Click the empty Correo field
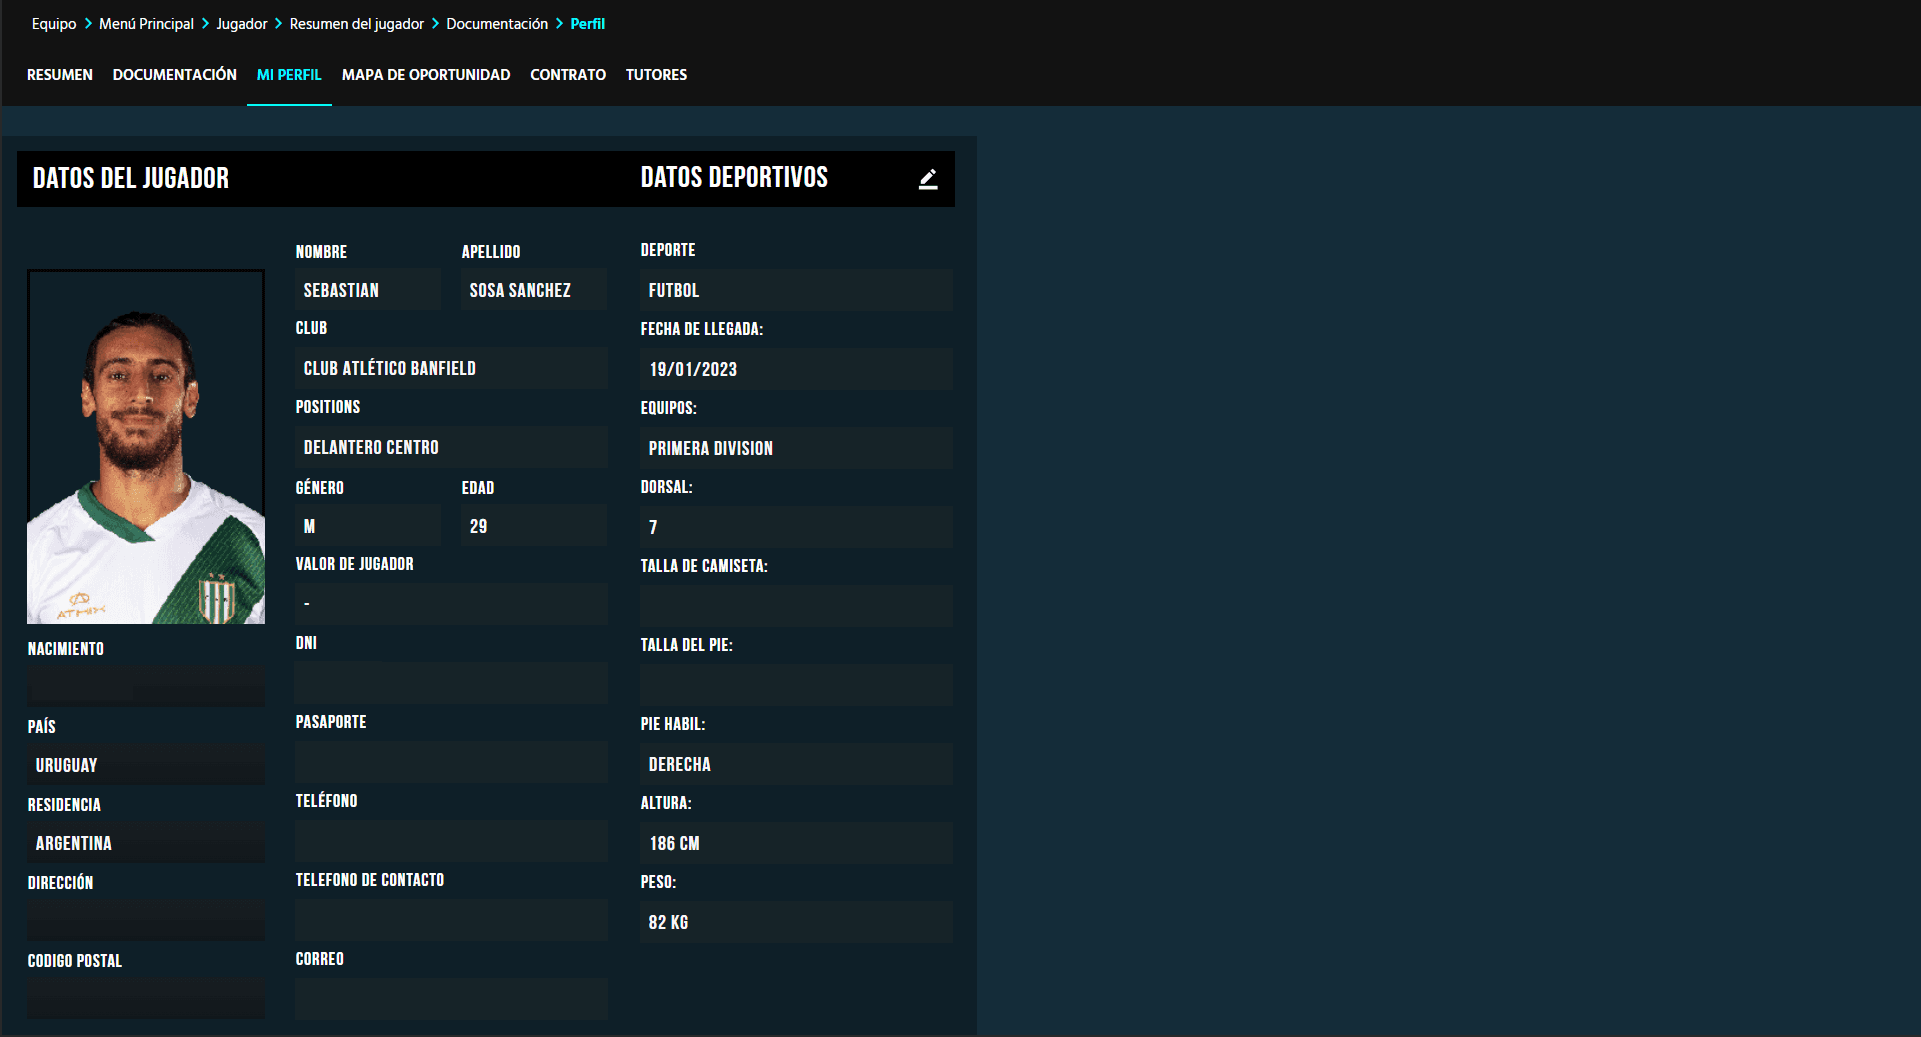The width and height of the screenshot is (1921, 1037). pos(451,999)
